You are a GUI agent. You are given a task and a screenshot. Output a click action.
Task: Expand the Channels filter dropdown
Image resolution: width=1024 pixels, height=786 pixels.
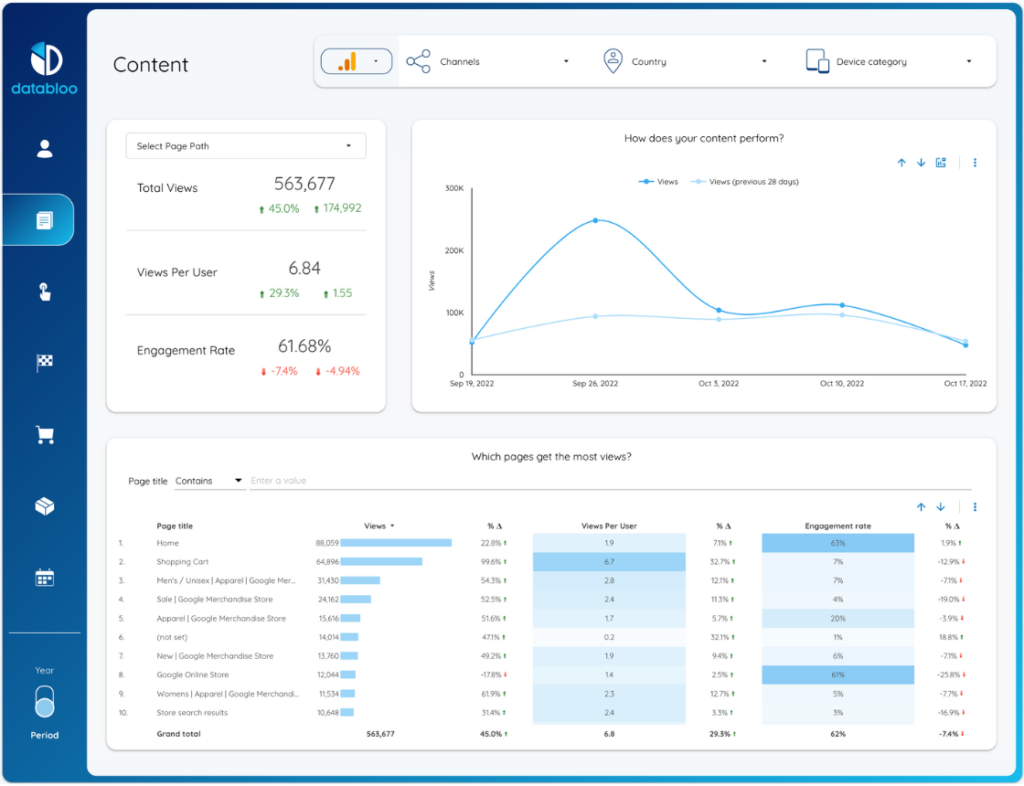[x=566, y=61]
